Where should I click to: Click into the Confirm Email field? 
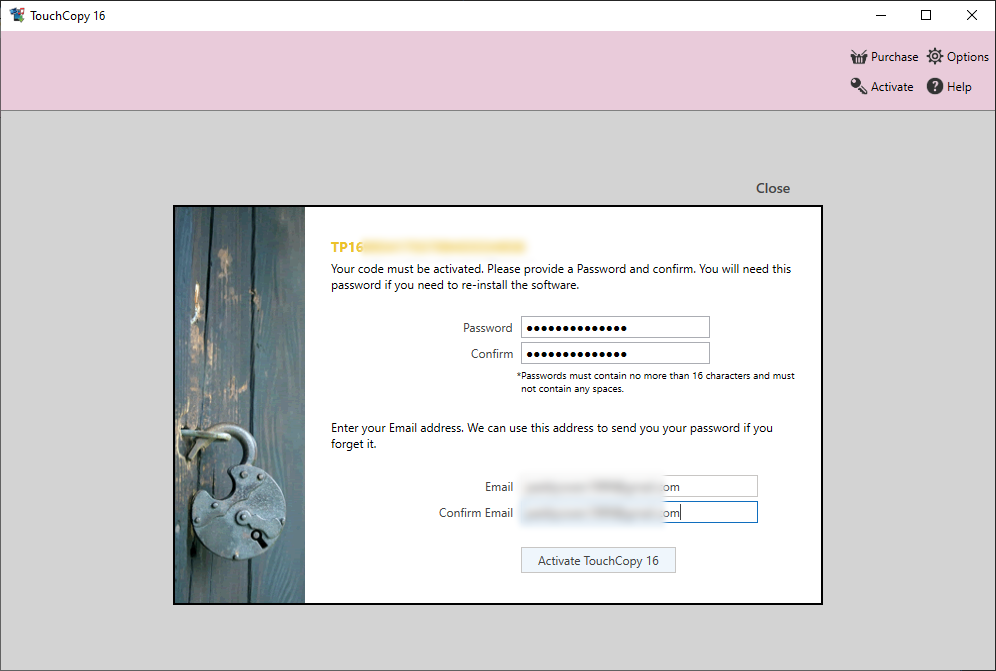tap(639, 513)
